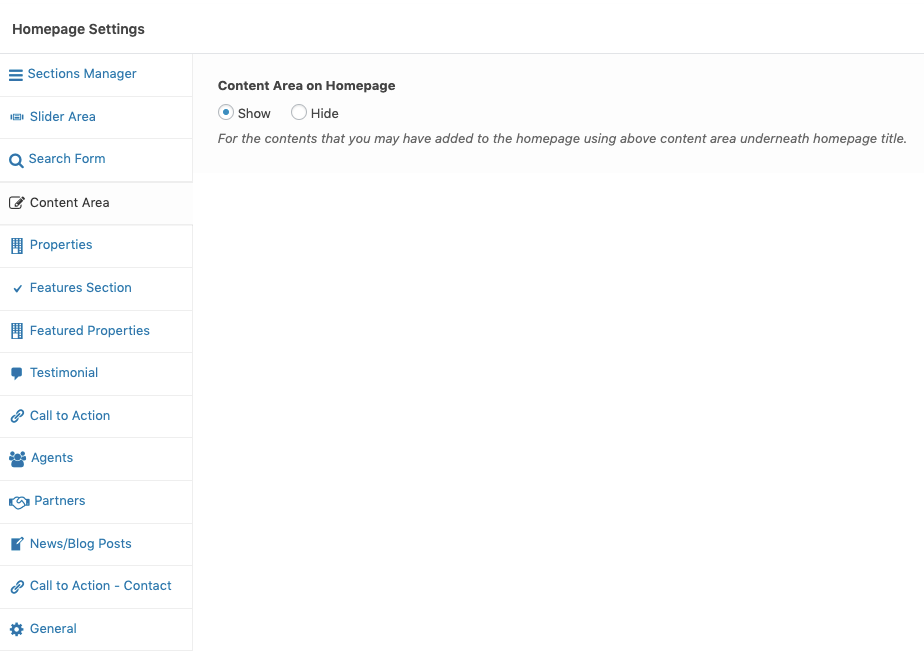The width and height of the screenshot is (924, 653).
Task: Open the Sections Manager tab
Action: [x=96, y=75]
